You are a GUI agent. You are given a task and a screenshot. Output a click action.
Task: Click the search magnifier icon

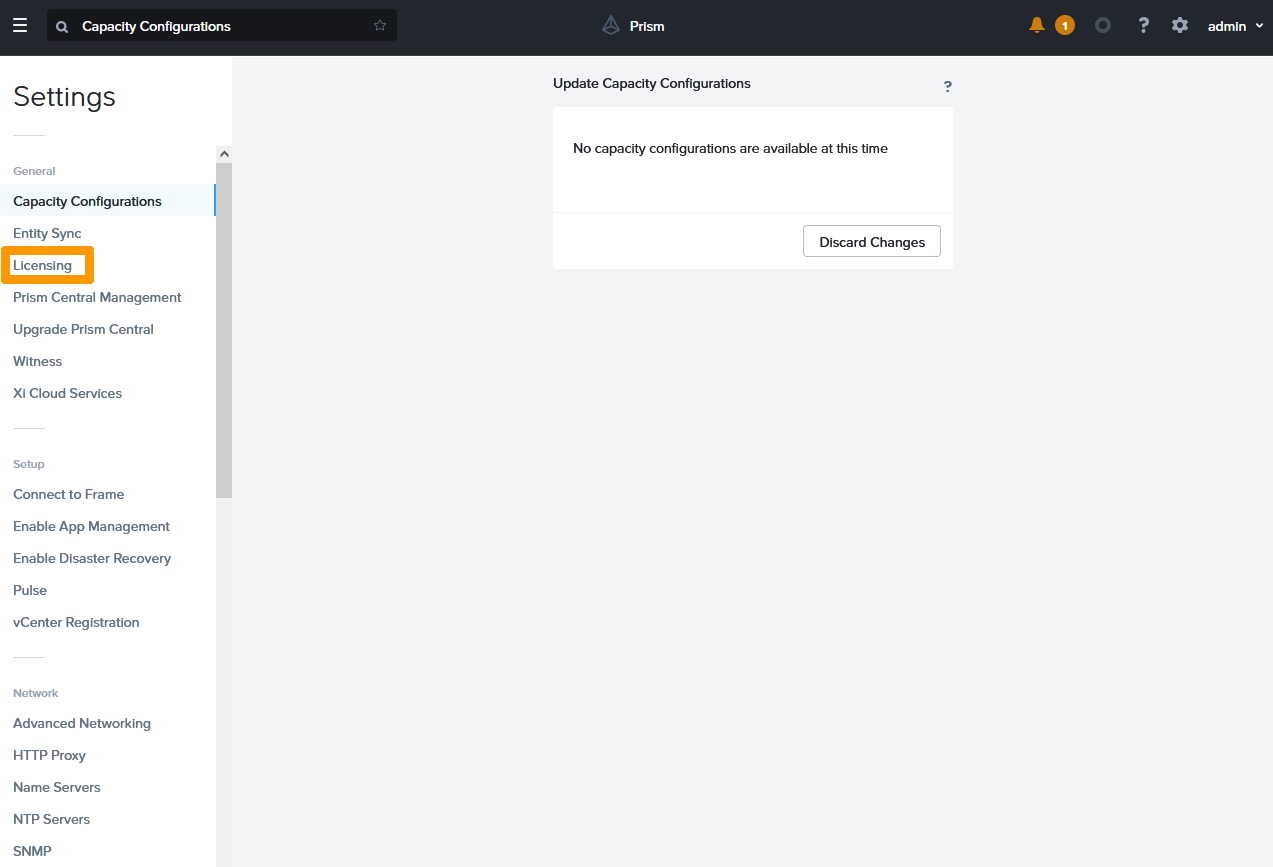62,27
